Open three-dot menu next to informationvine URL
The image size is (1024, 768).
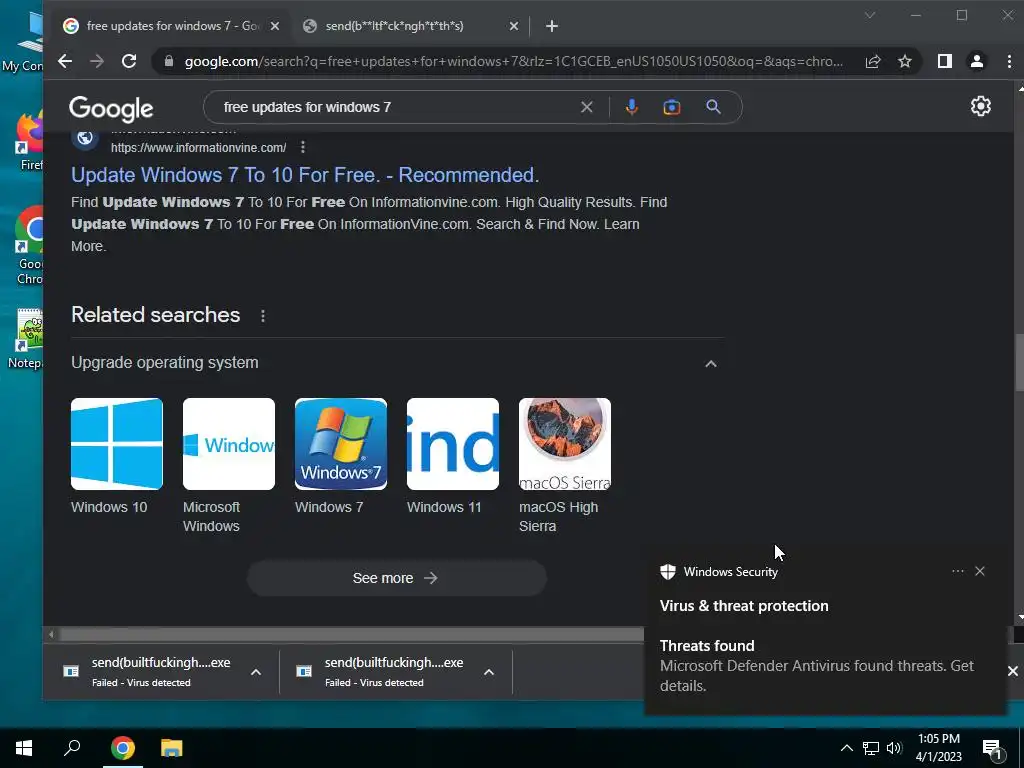click(x=302, y=148)
